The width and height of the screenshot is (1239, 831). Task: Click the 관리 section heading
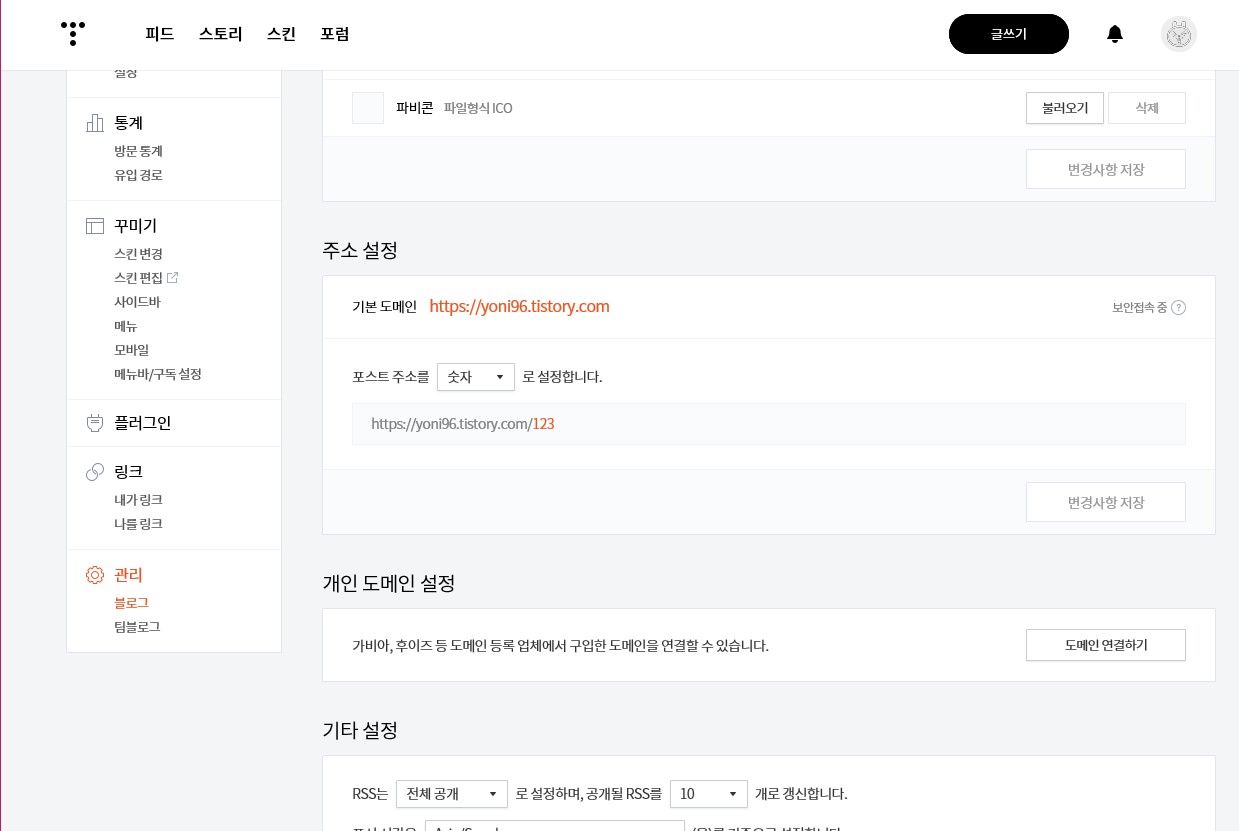click(129, 575)
